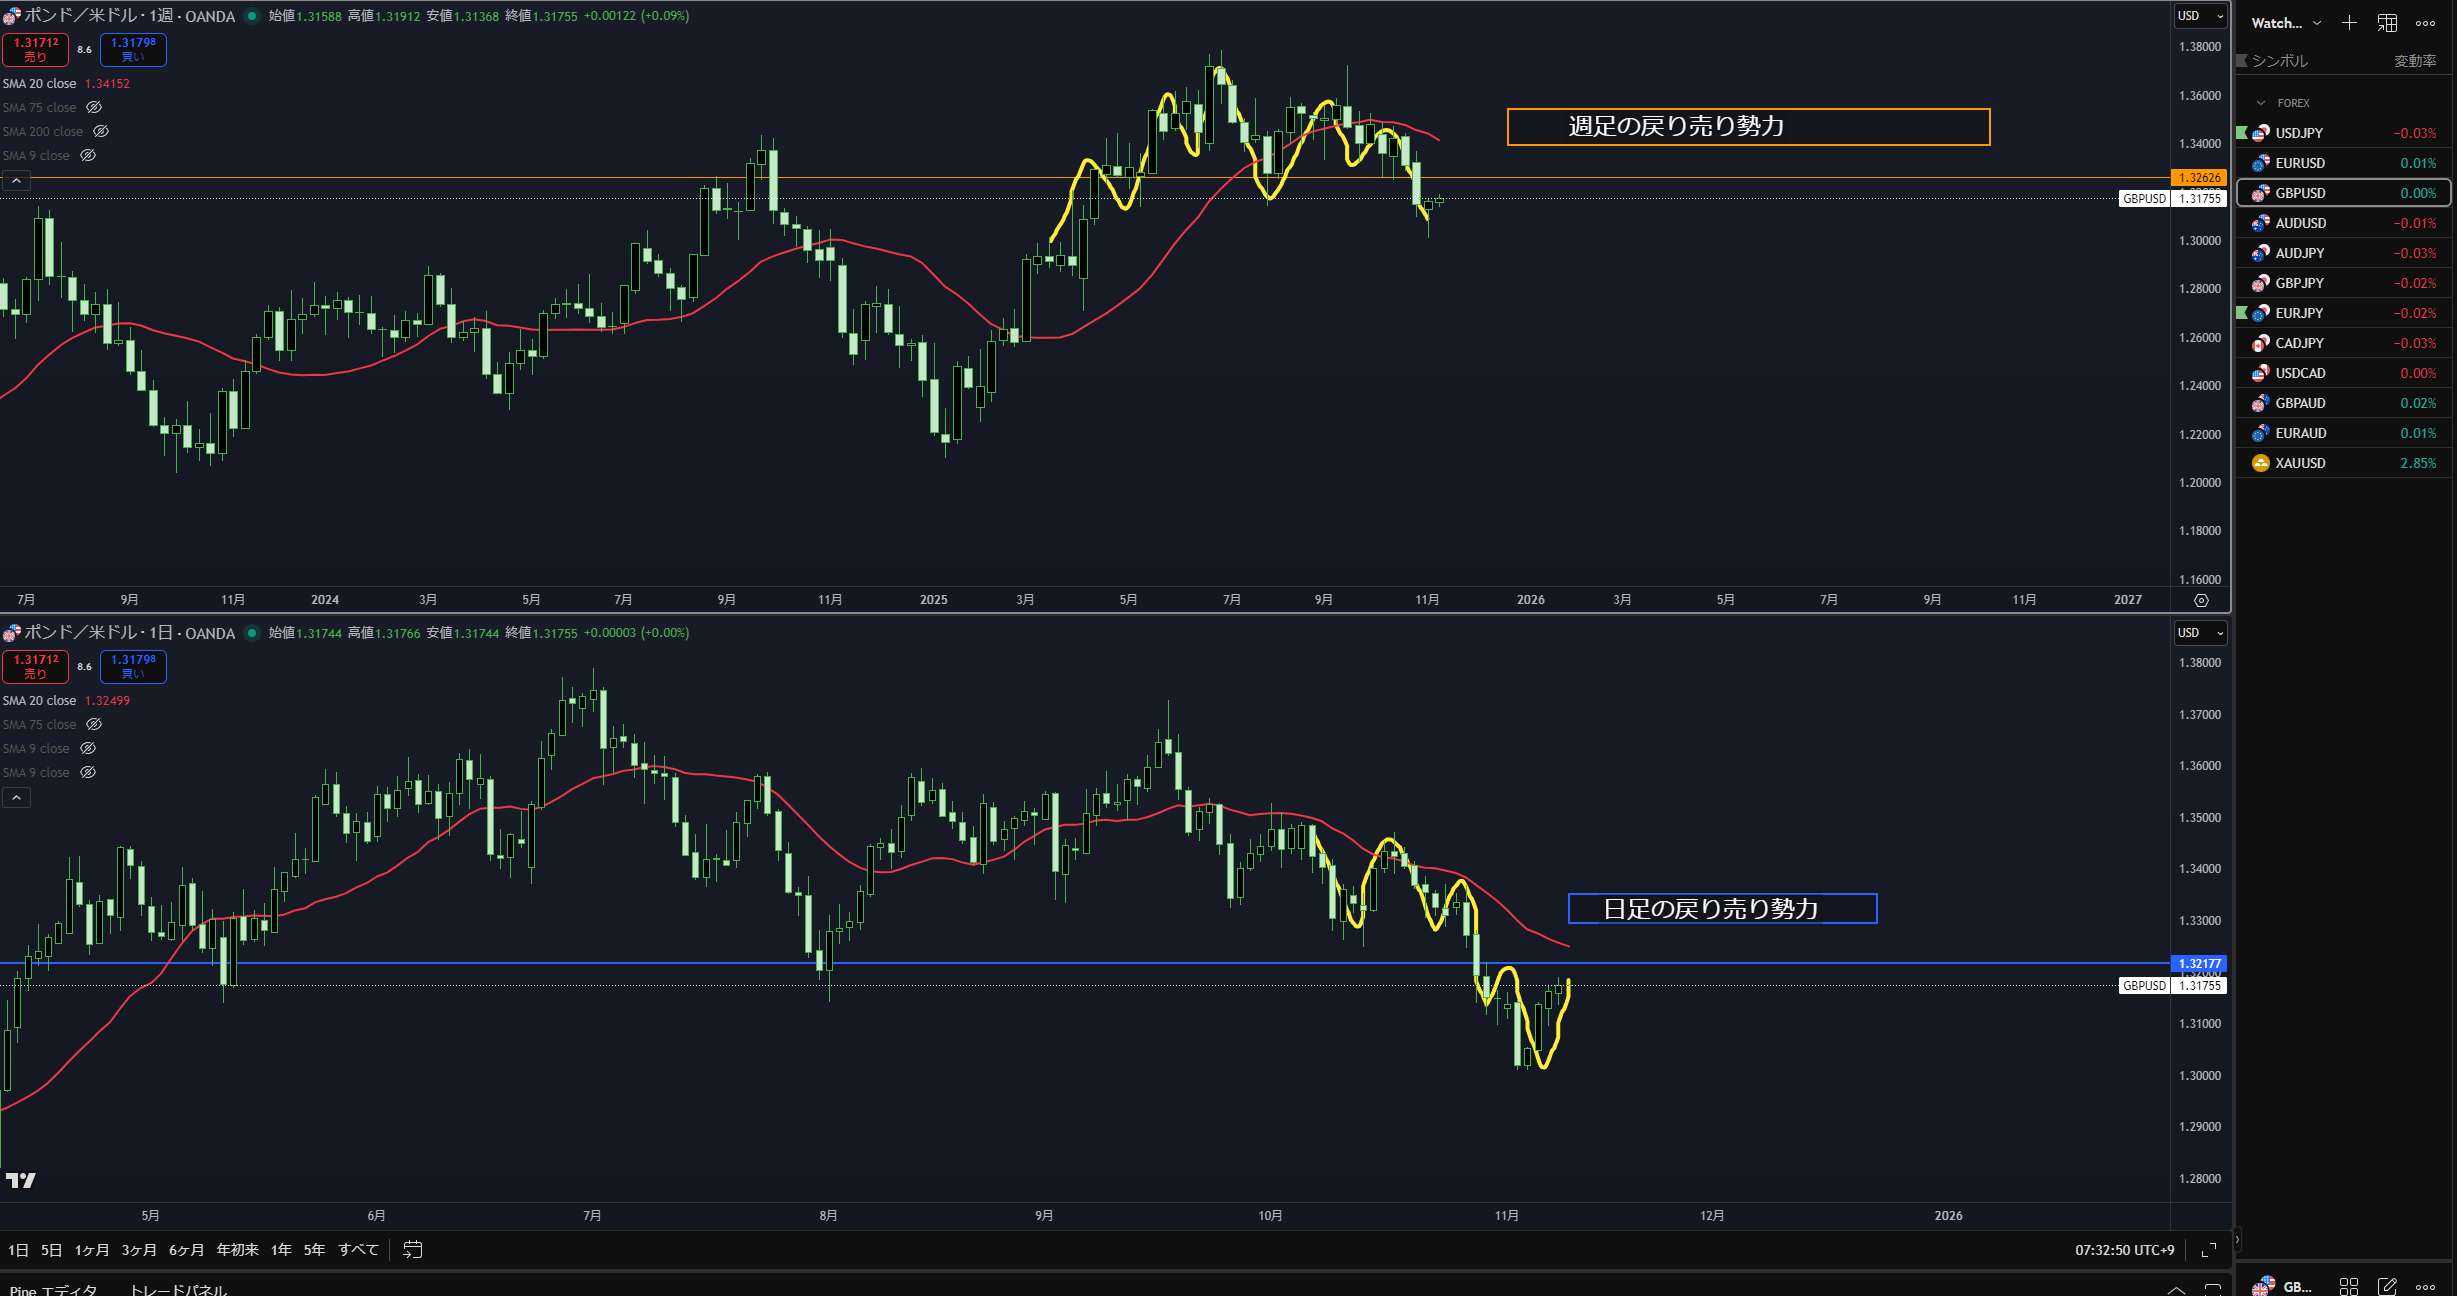This screenshot has width=2457, height=1296.
Task: Show SMA 75 close on daily chart
Action: coord(94,724)
